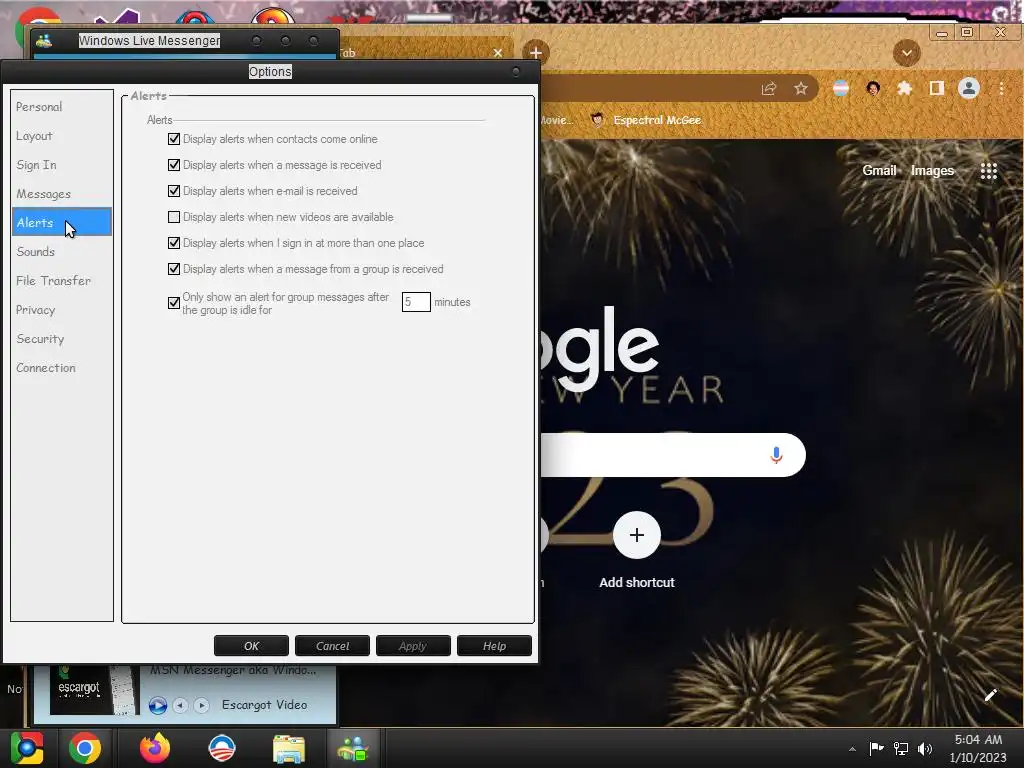Click the Escargot video thumbnail

[x=95, y=690]
